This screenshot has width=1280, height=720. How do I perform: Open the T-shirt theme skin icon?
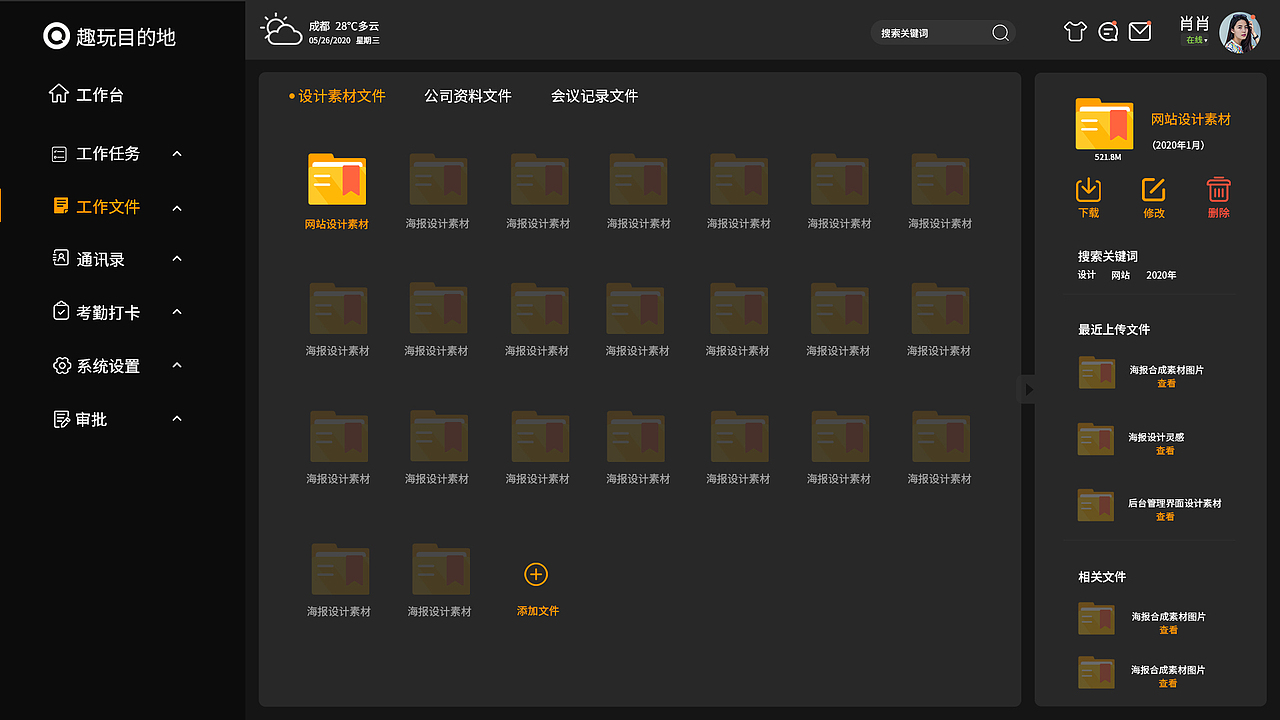point(1075,32)
